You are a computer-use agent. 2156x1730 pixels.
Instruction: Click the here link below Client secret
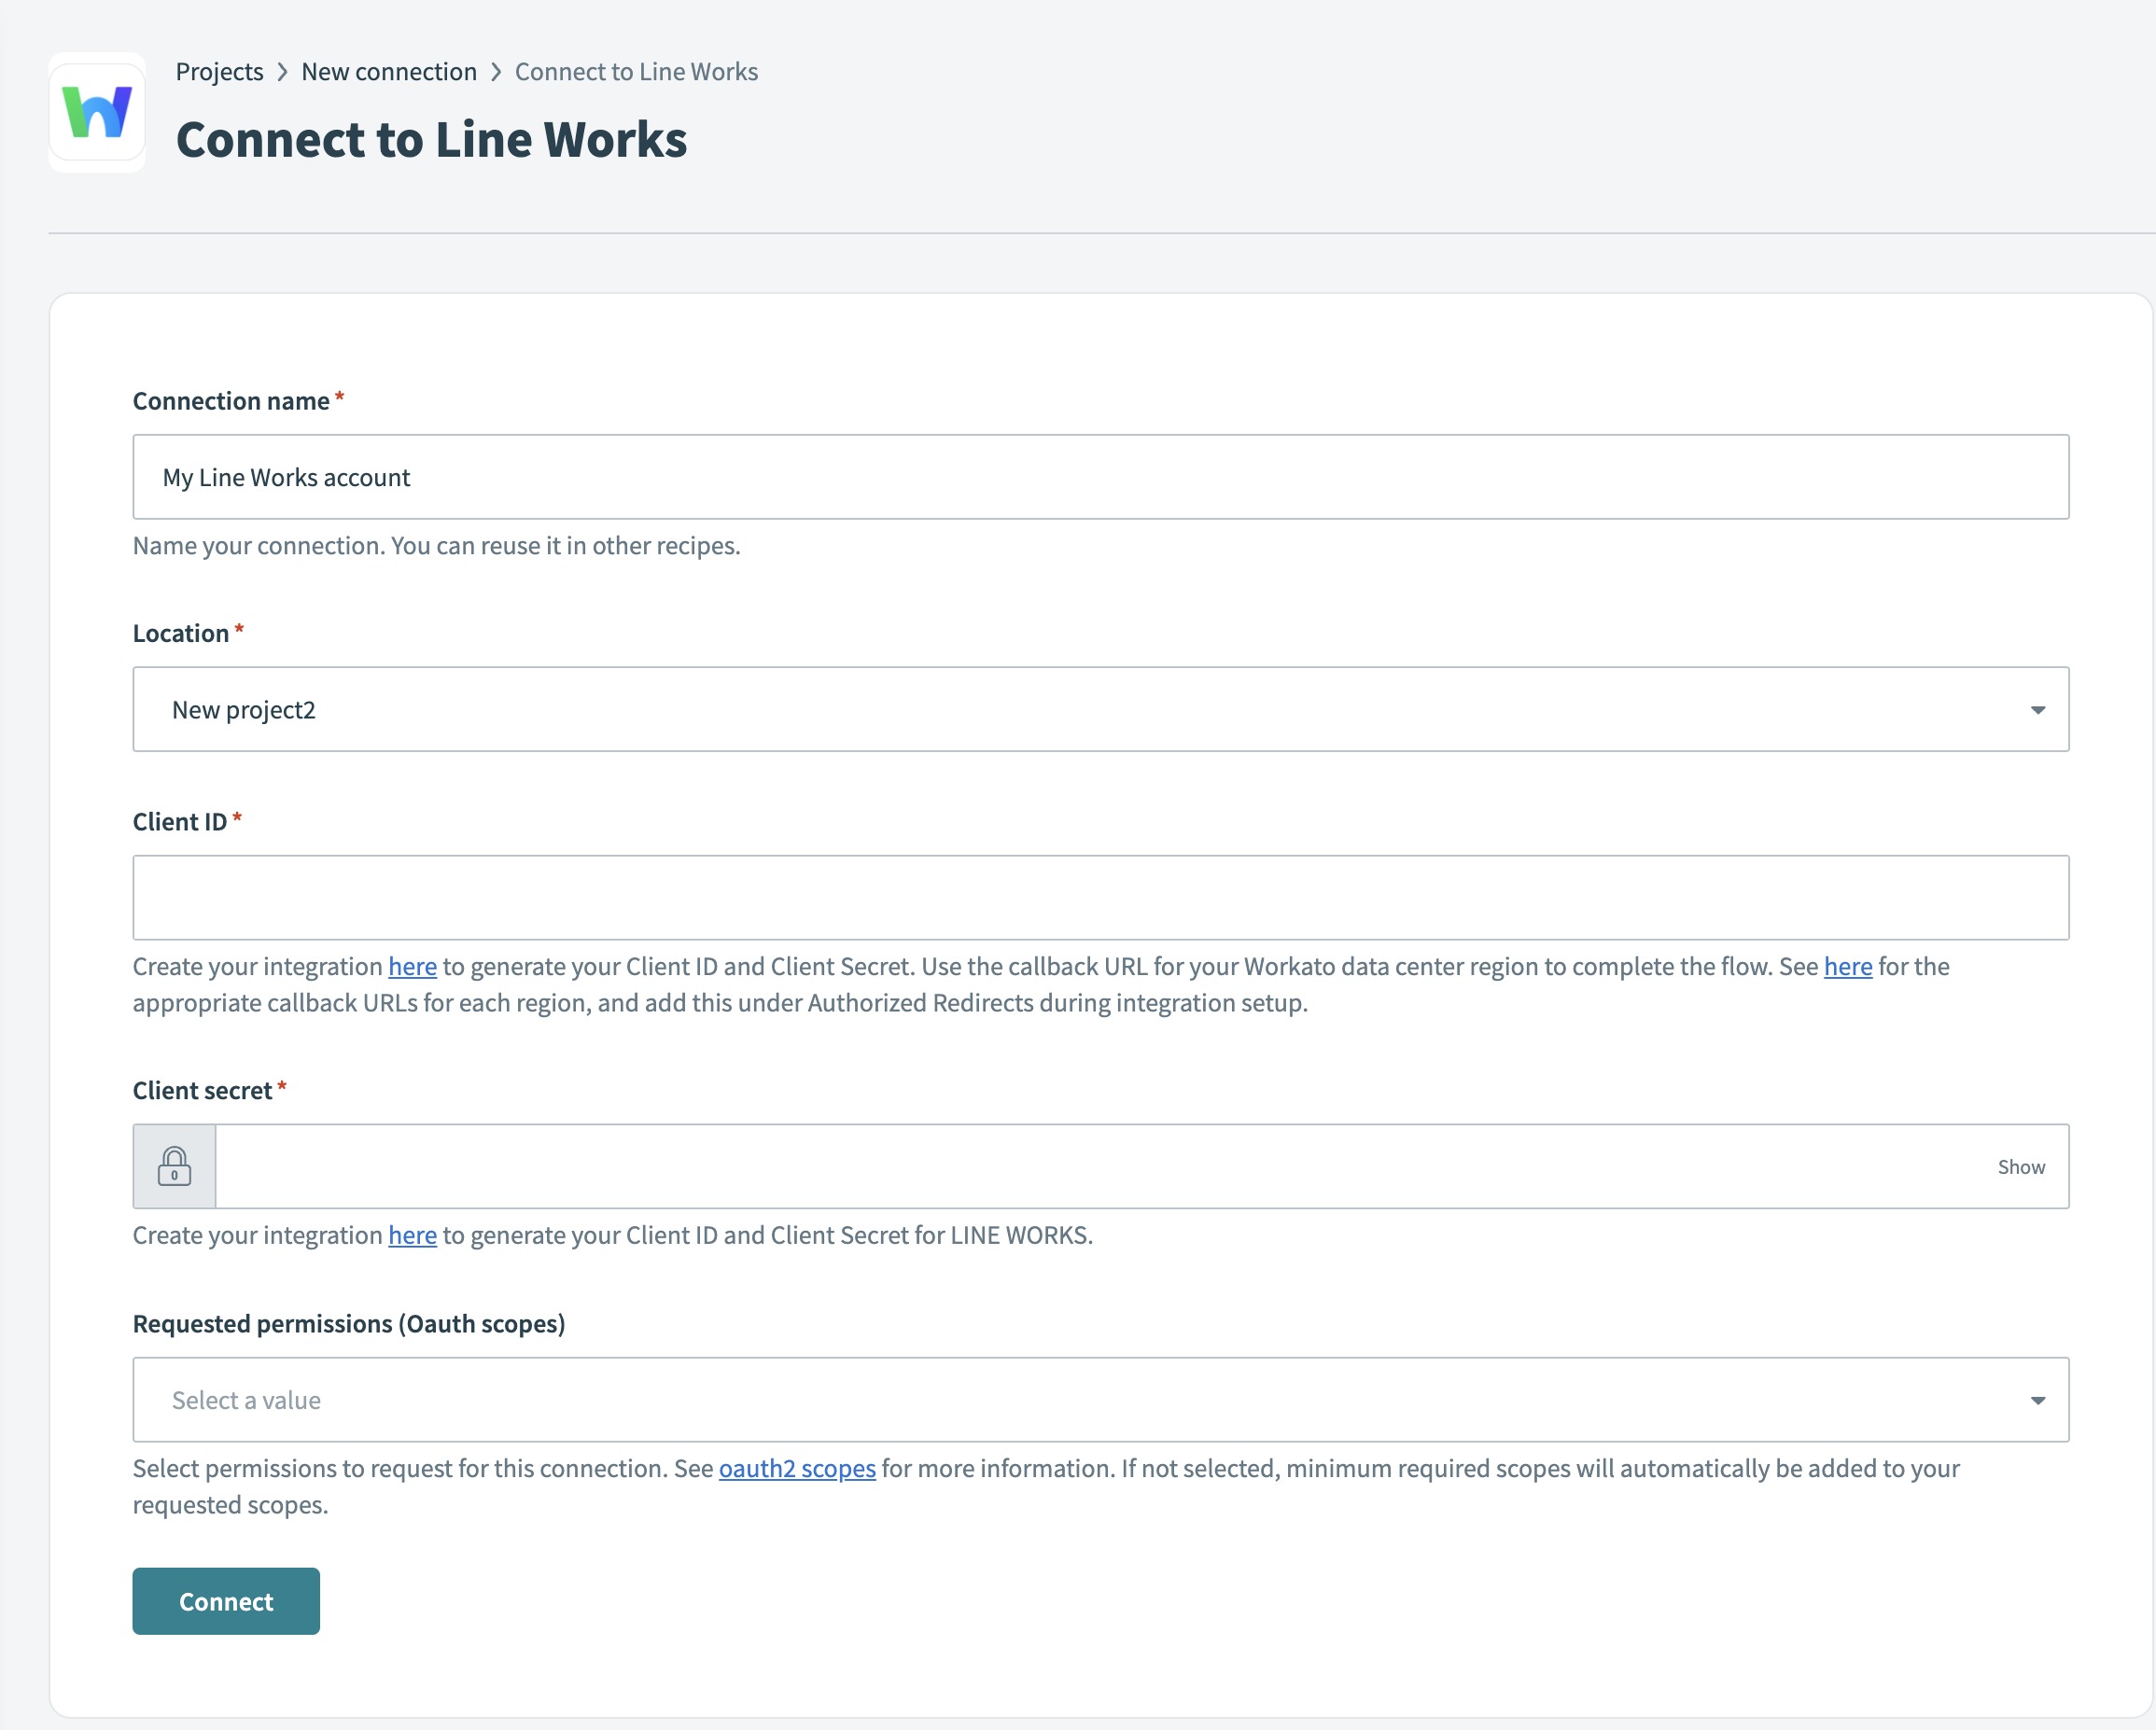[412, 1234]
